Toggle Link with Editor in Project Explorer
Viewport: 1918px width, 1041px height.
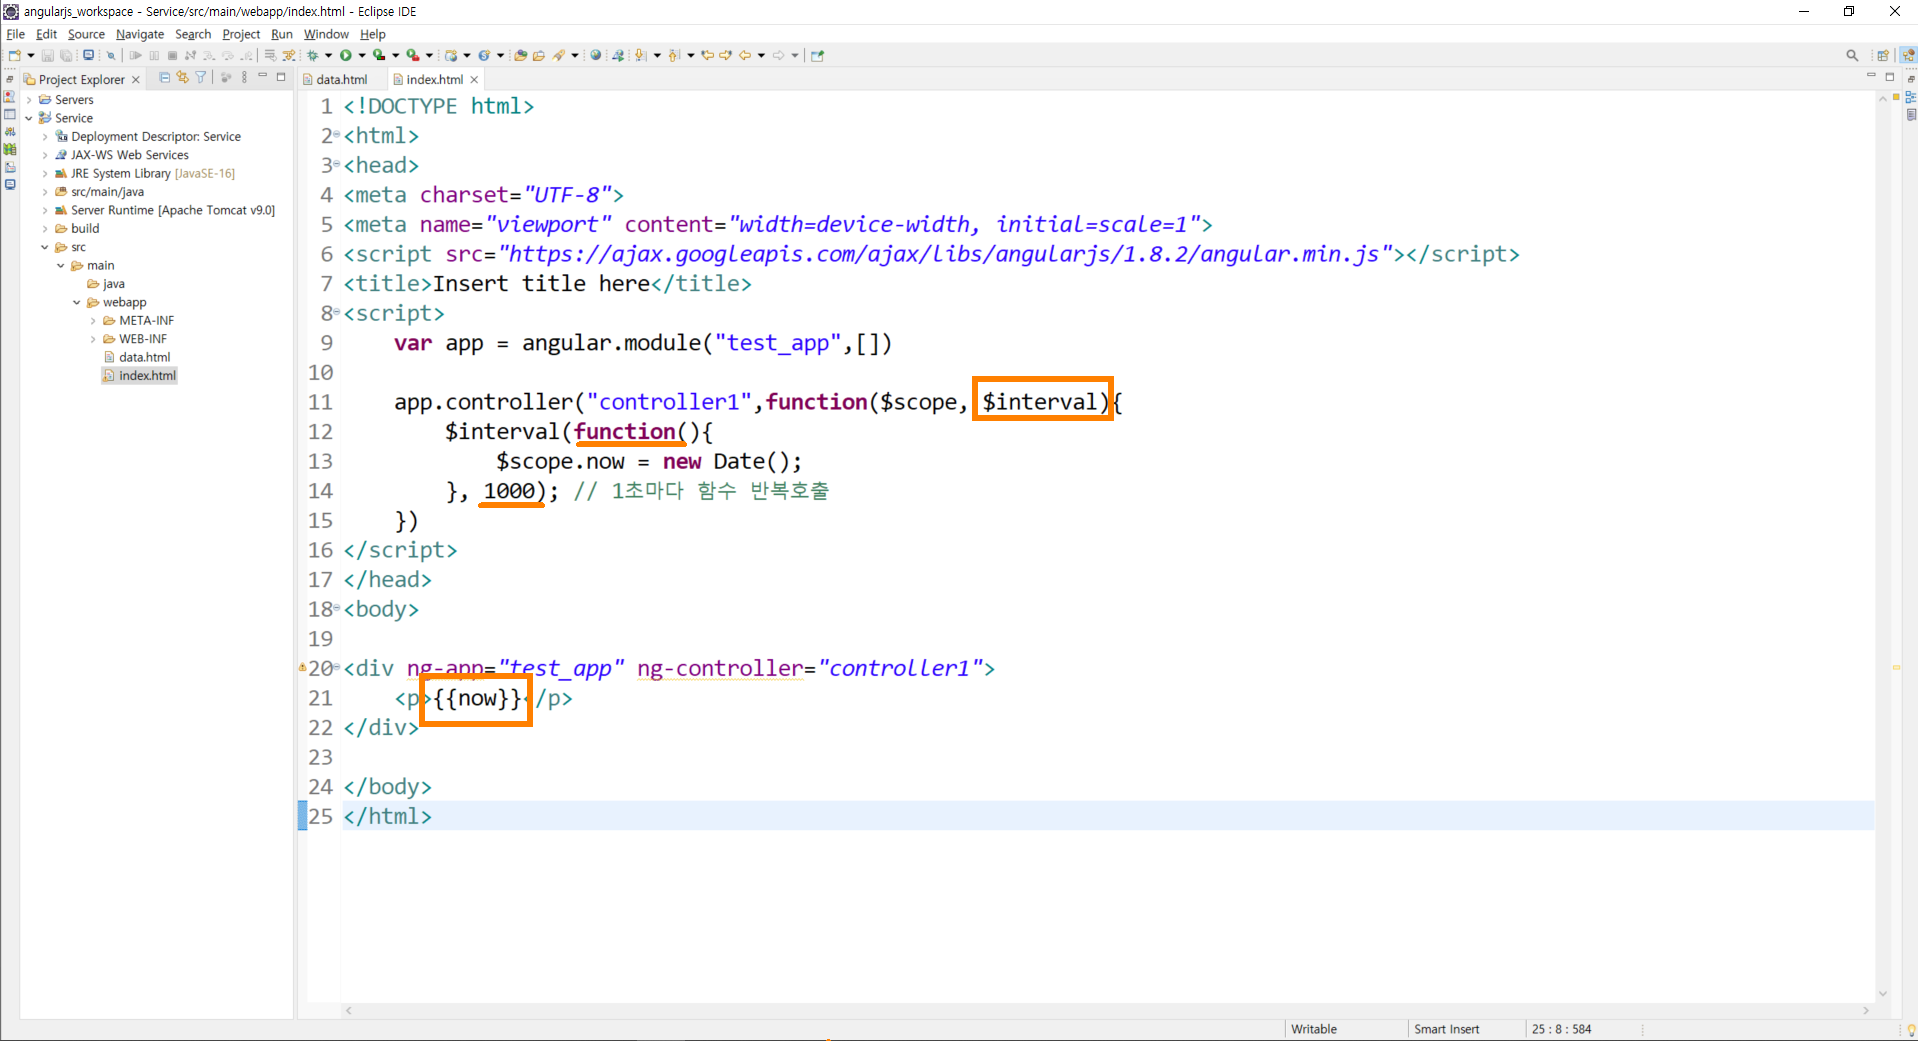coord(183,77)
